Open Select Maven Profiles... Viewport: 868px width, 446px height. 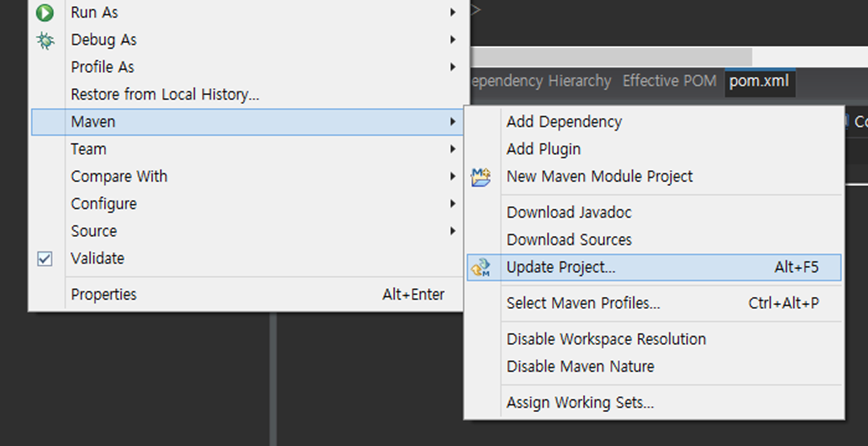point(654,303)
